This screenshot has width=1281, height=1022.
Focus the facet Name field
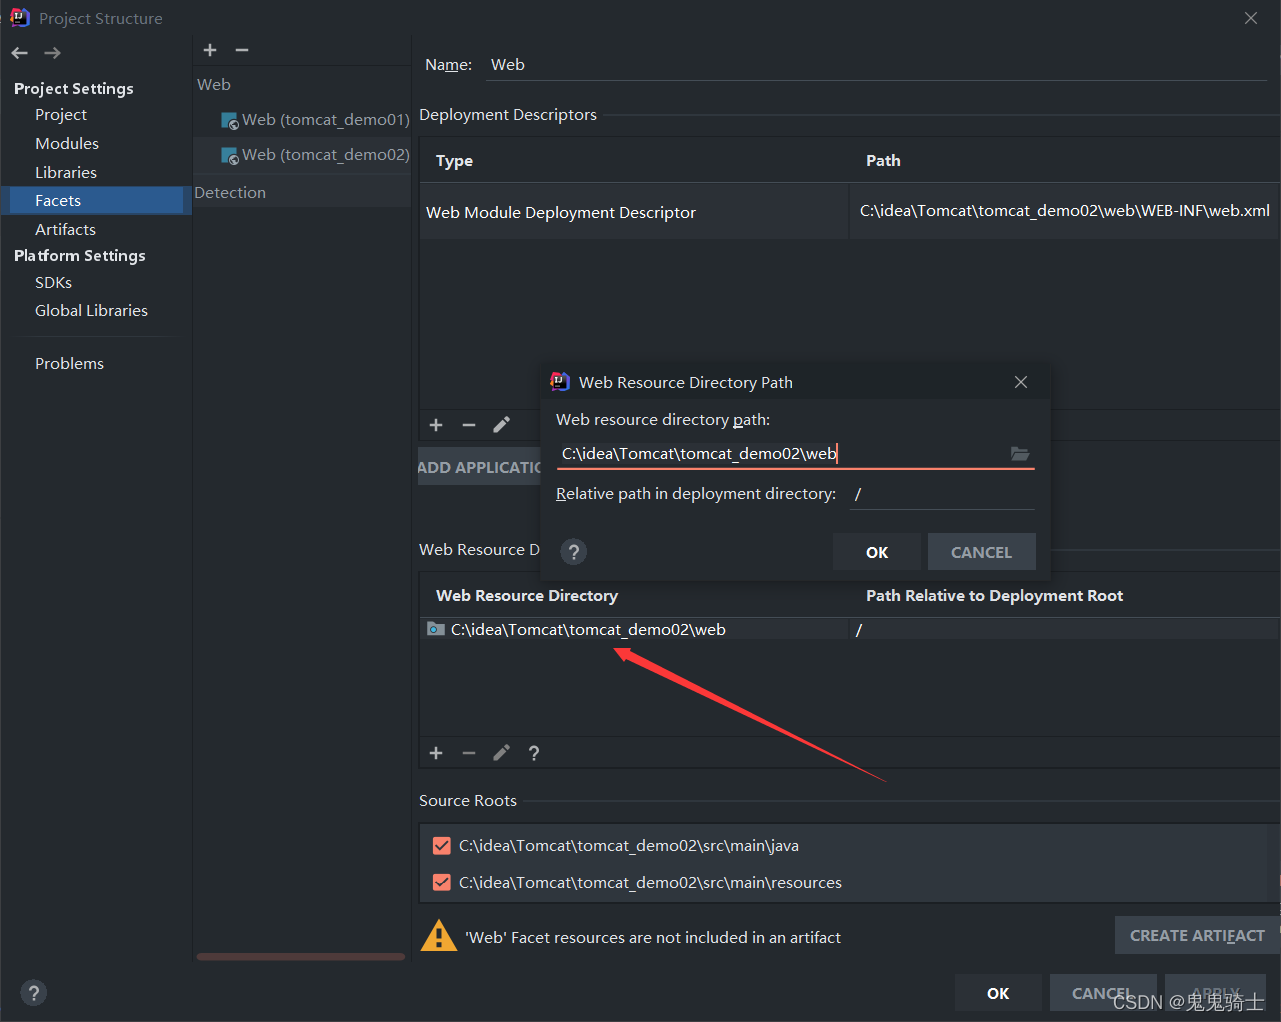[876, 65]
